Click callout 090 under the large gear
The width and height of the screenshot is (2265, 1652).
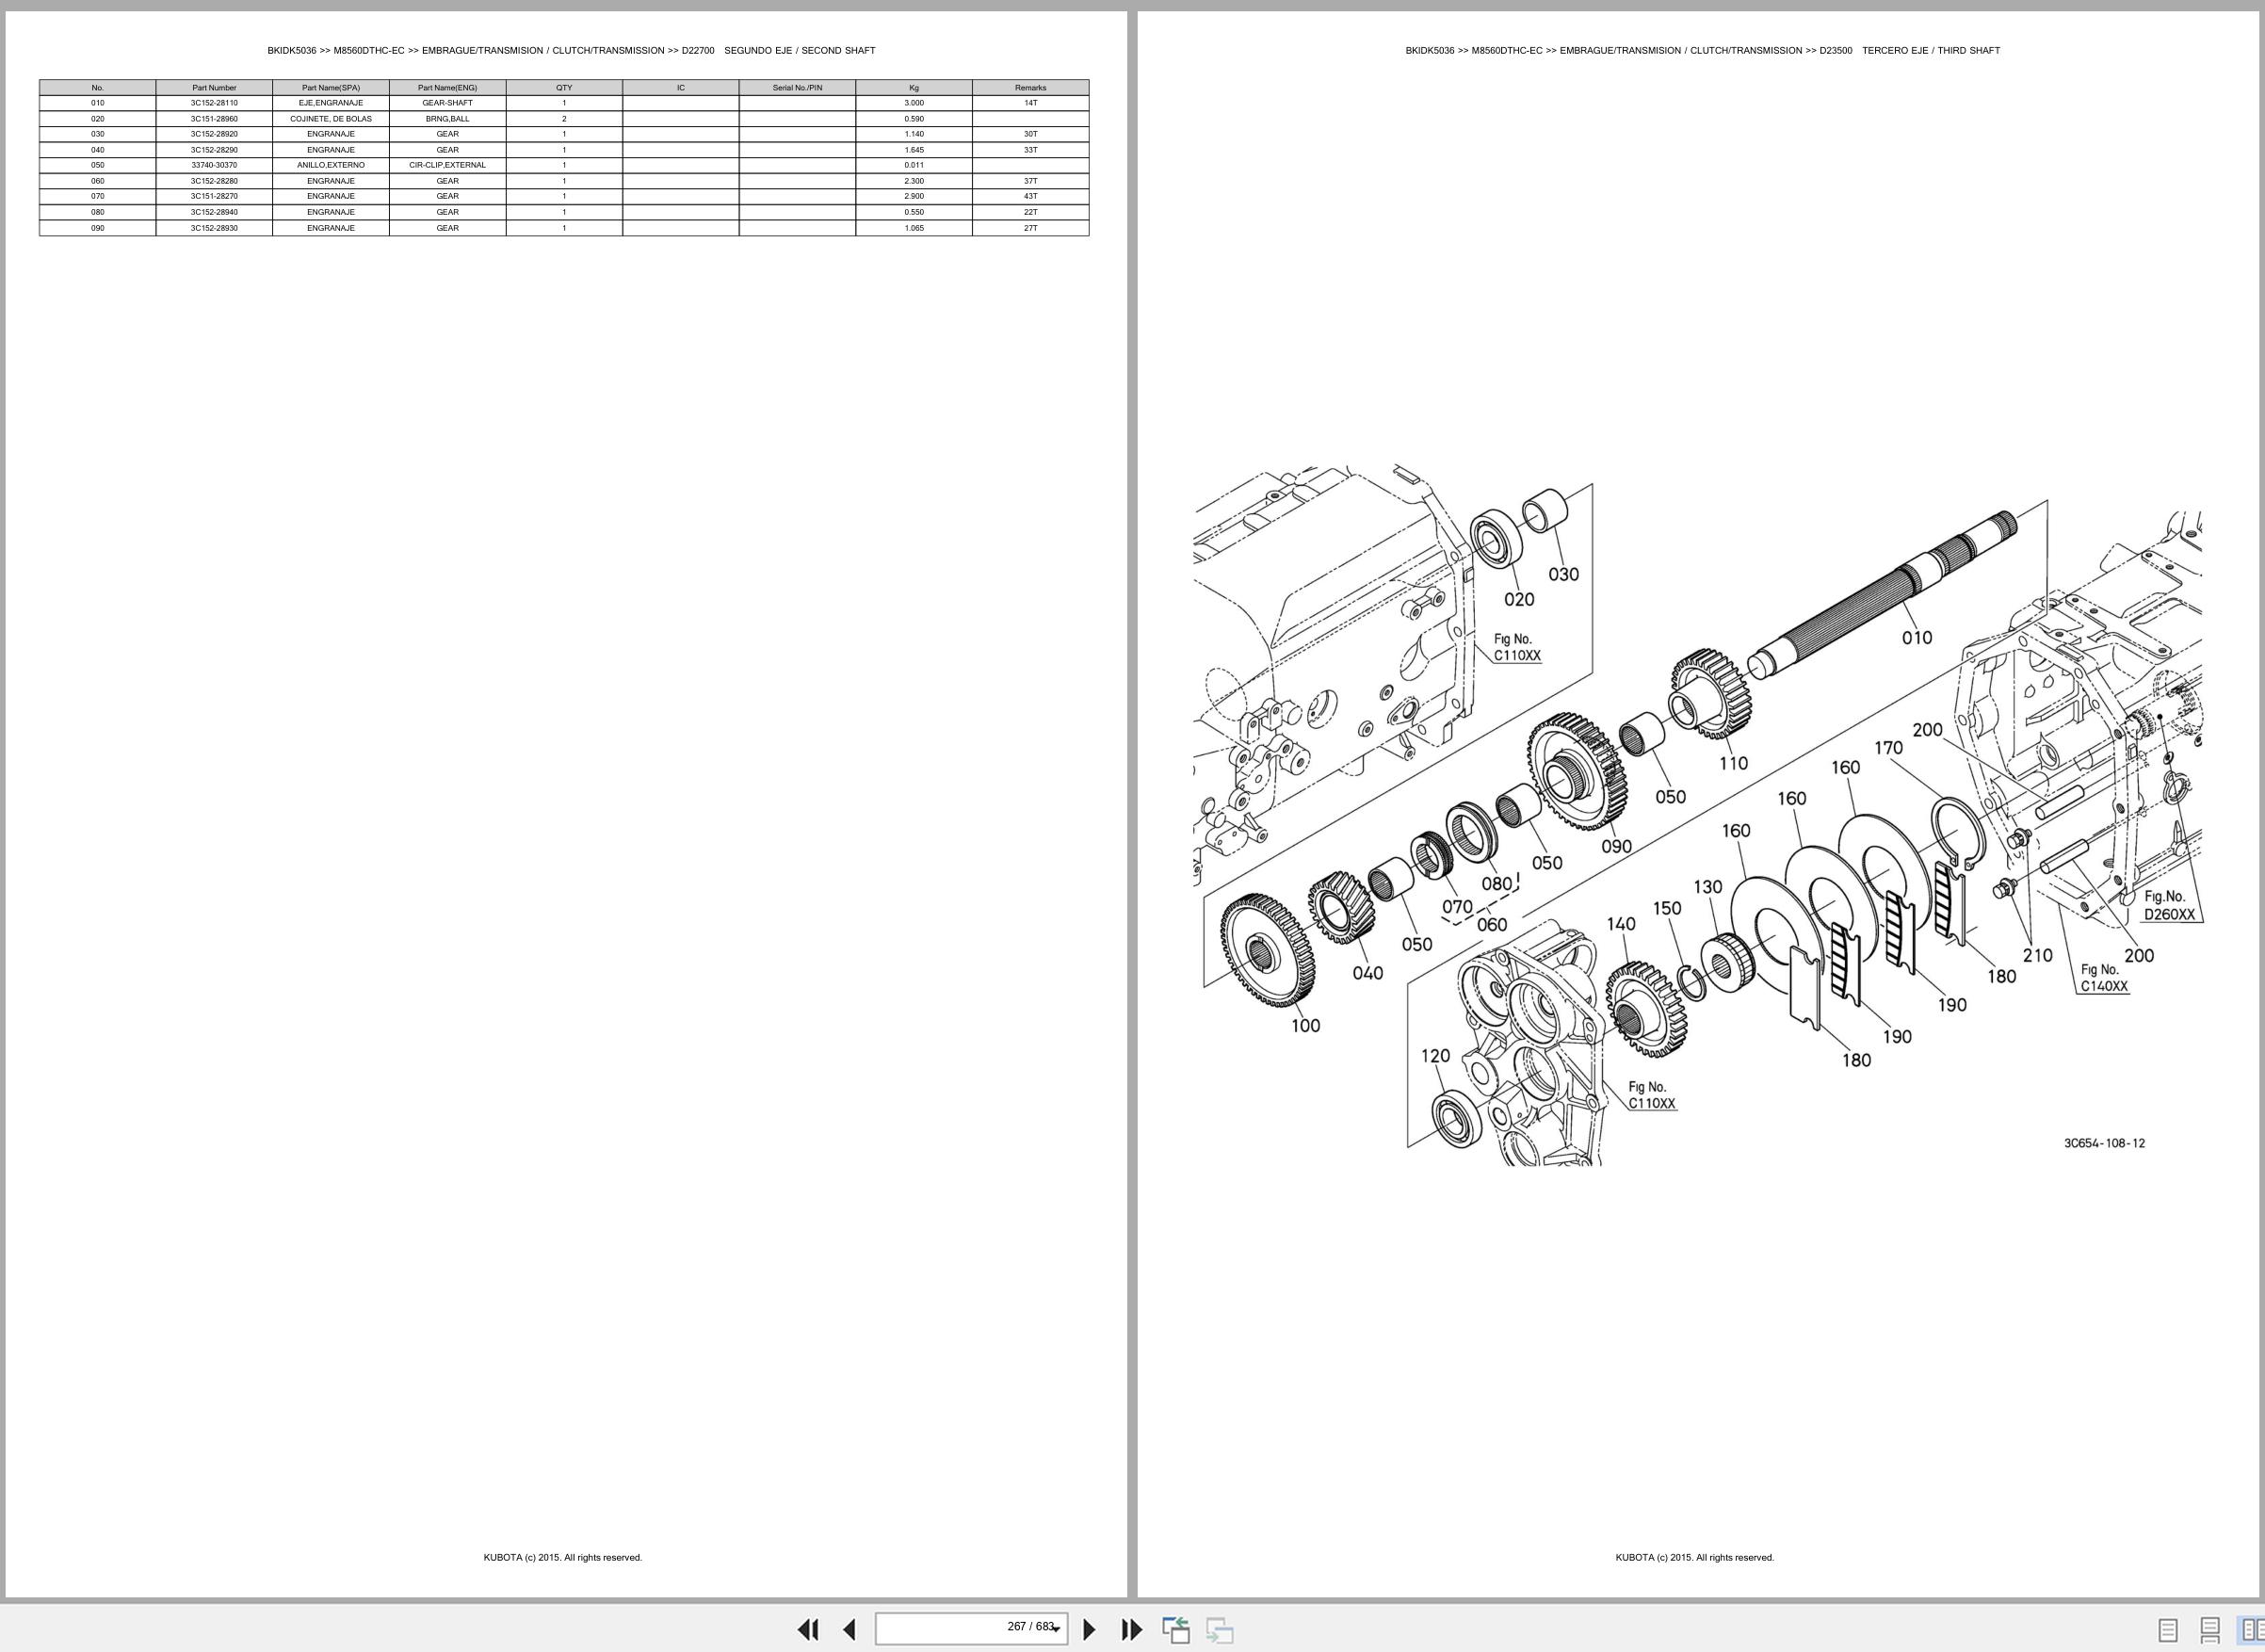[x=1616, y=847]
